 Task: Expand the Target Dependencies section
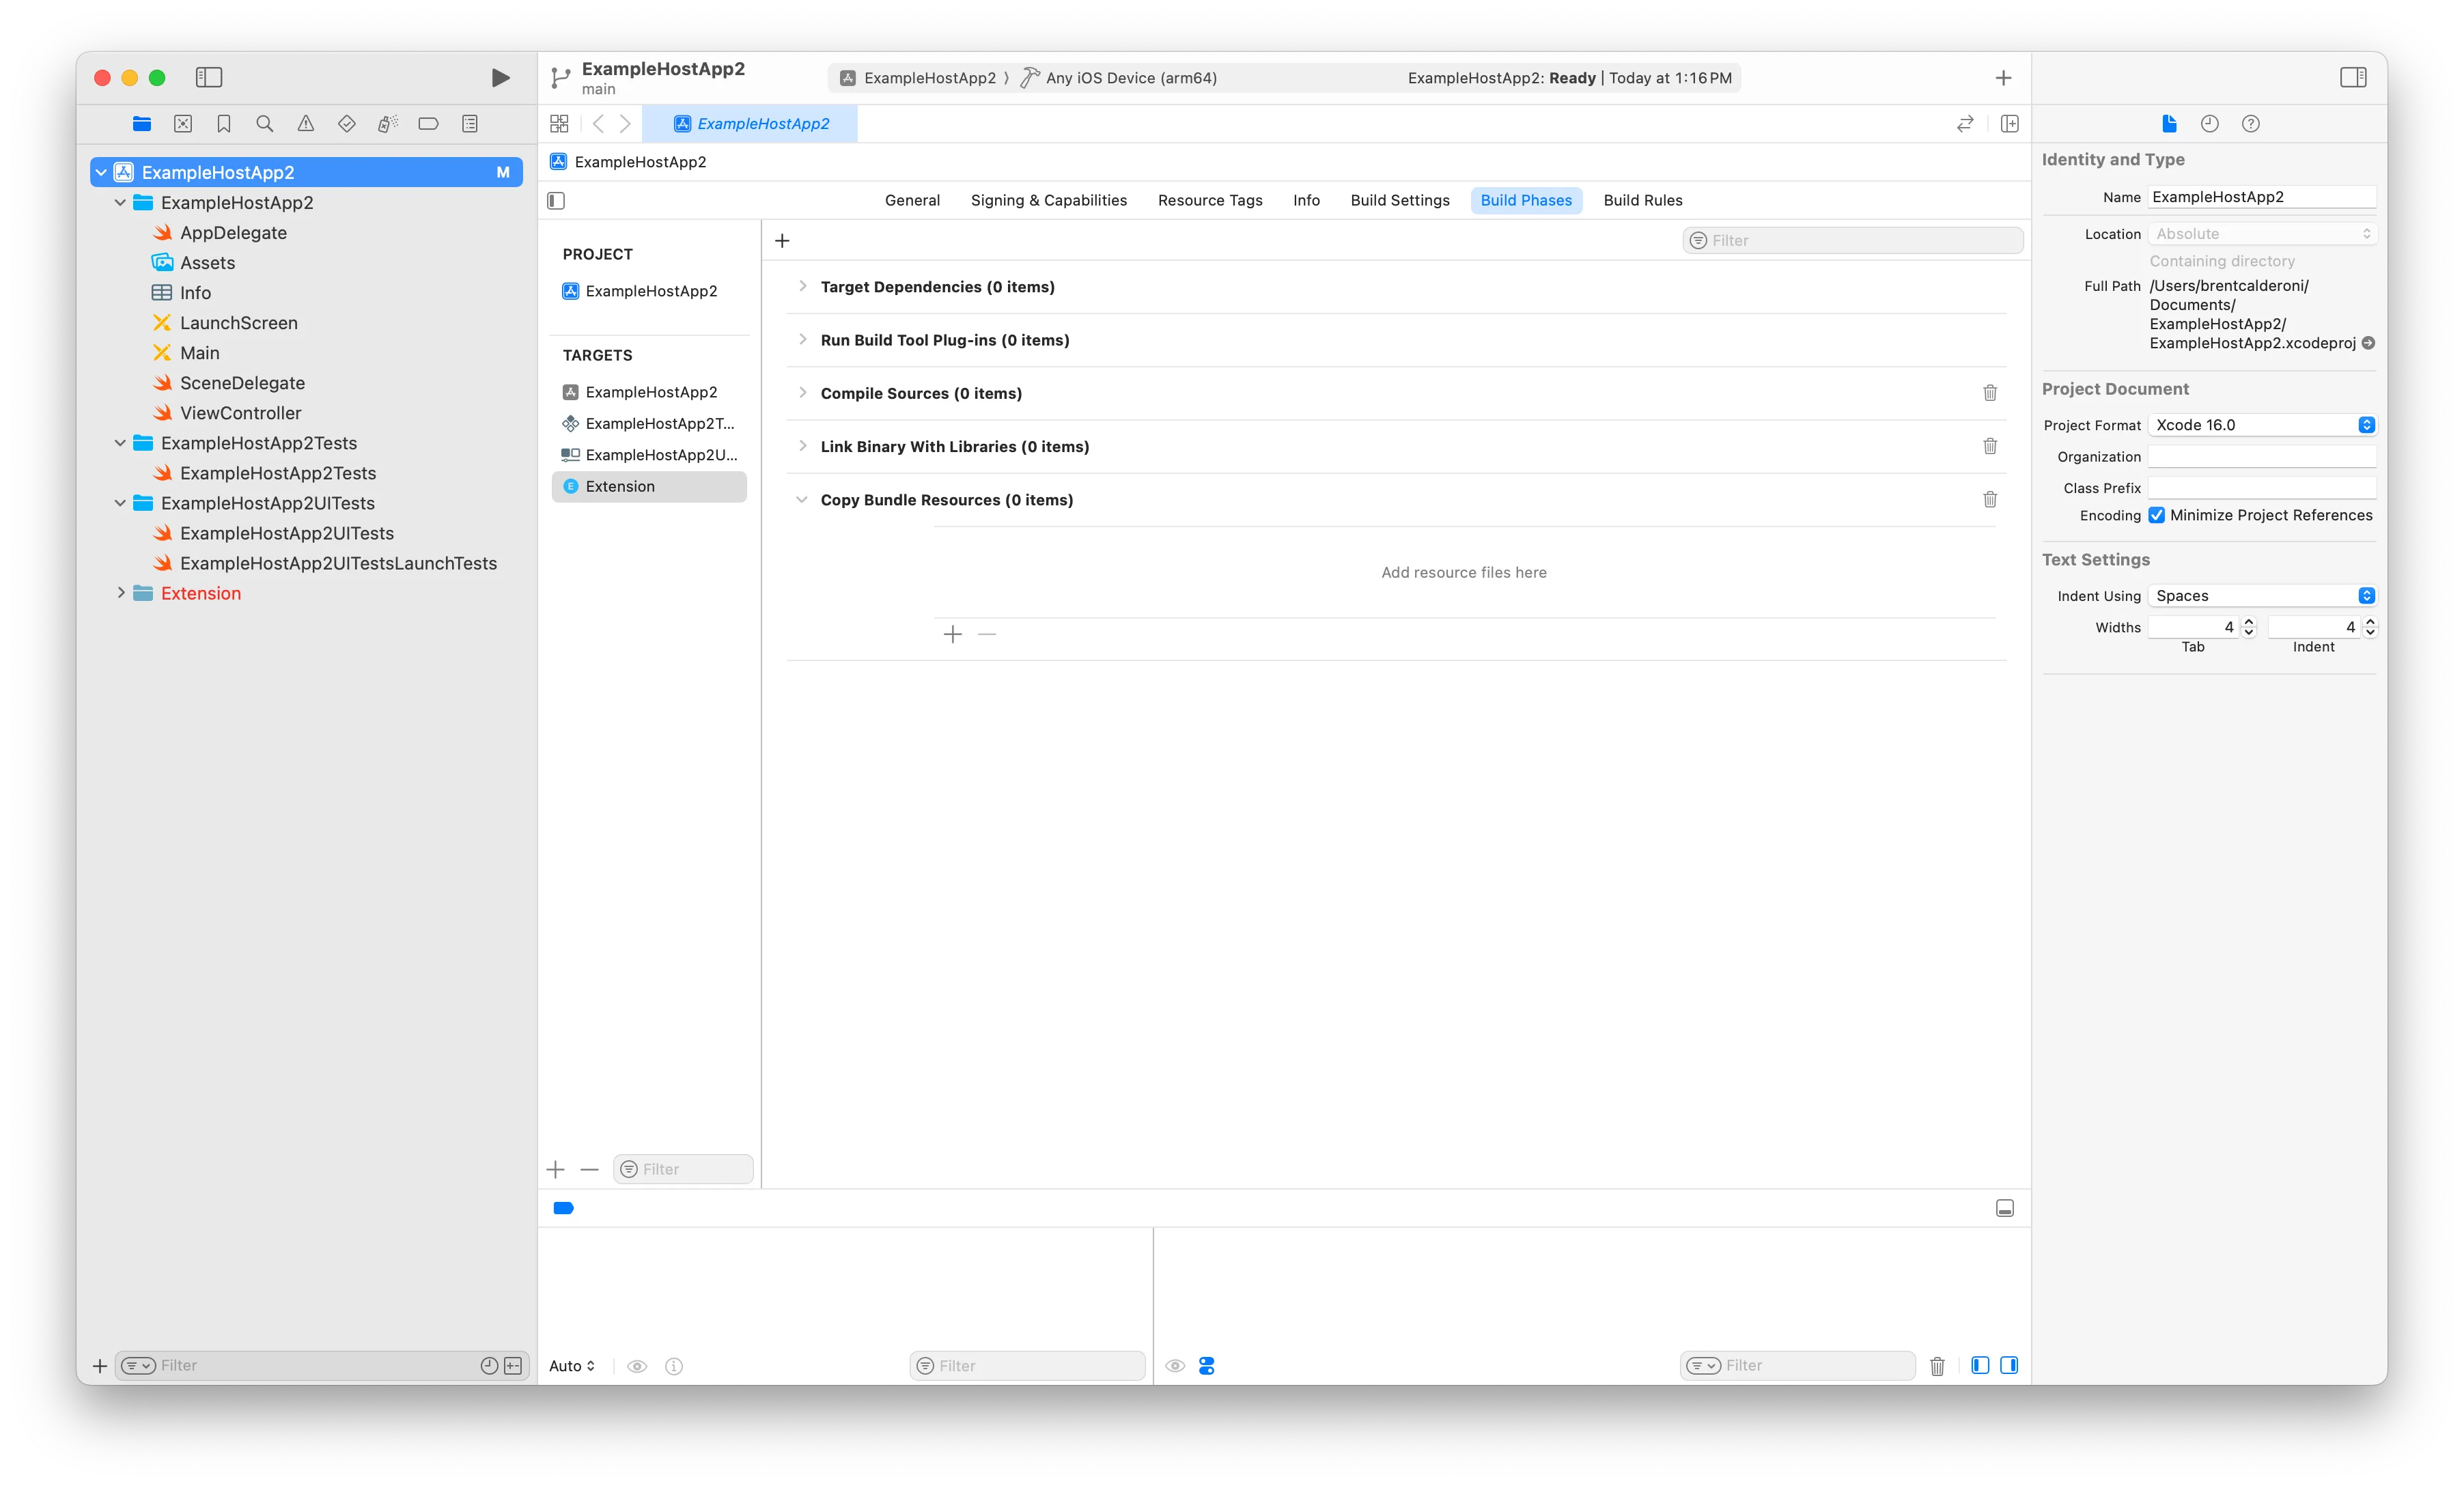(x=802, y=287)
